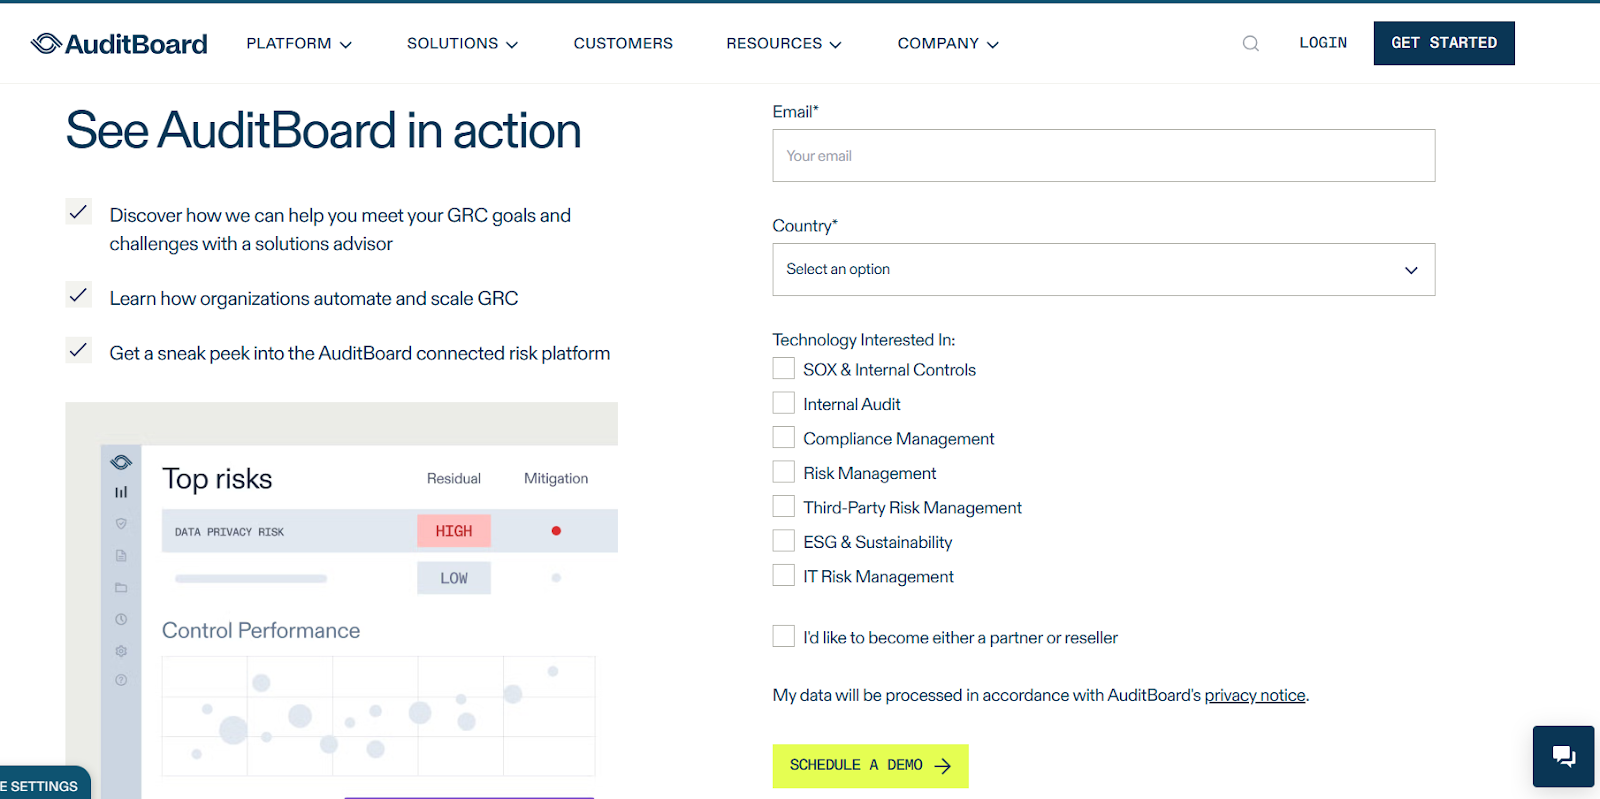The height and width of the screenshot is (799, 1600).
Task: Click the folder icon in dashboard sidebar
Action: 121,587
